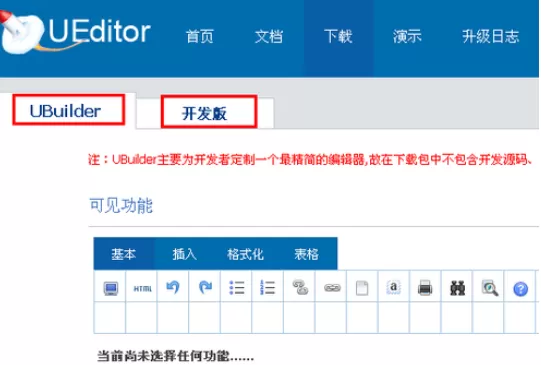Click the magnifier preview icon

click(x=490, y=288)
